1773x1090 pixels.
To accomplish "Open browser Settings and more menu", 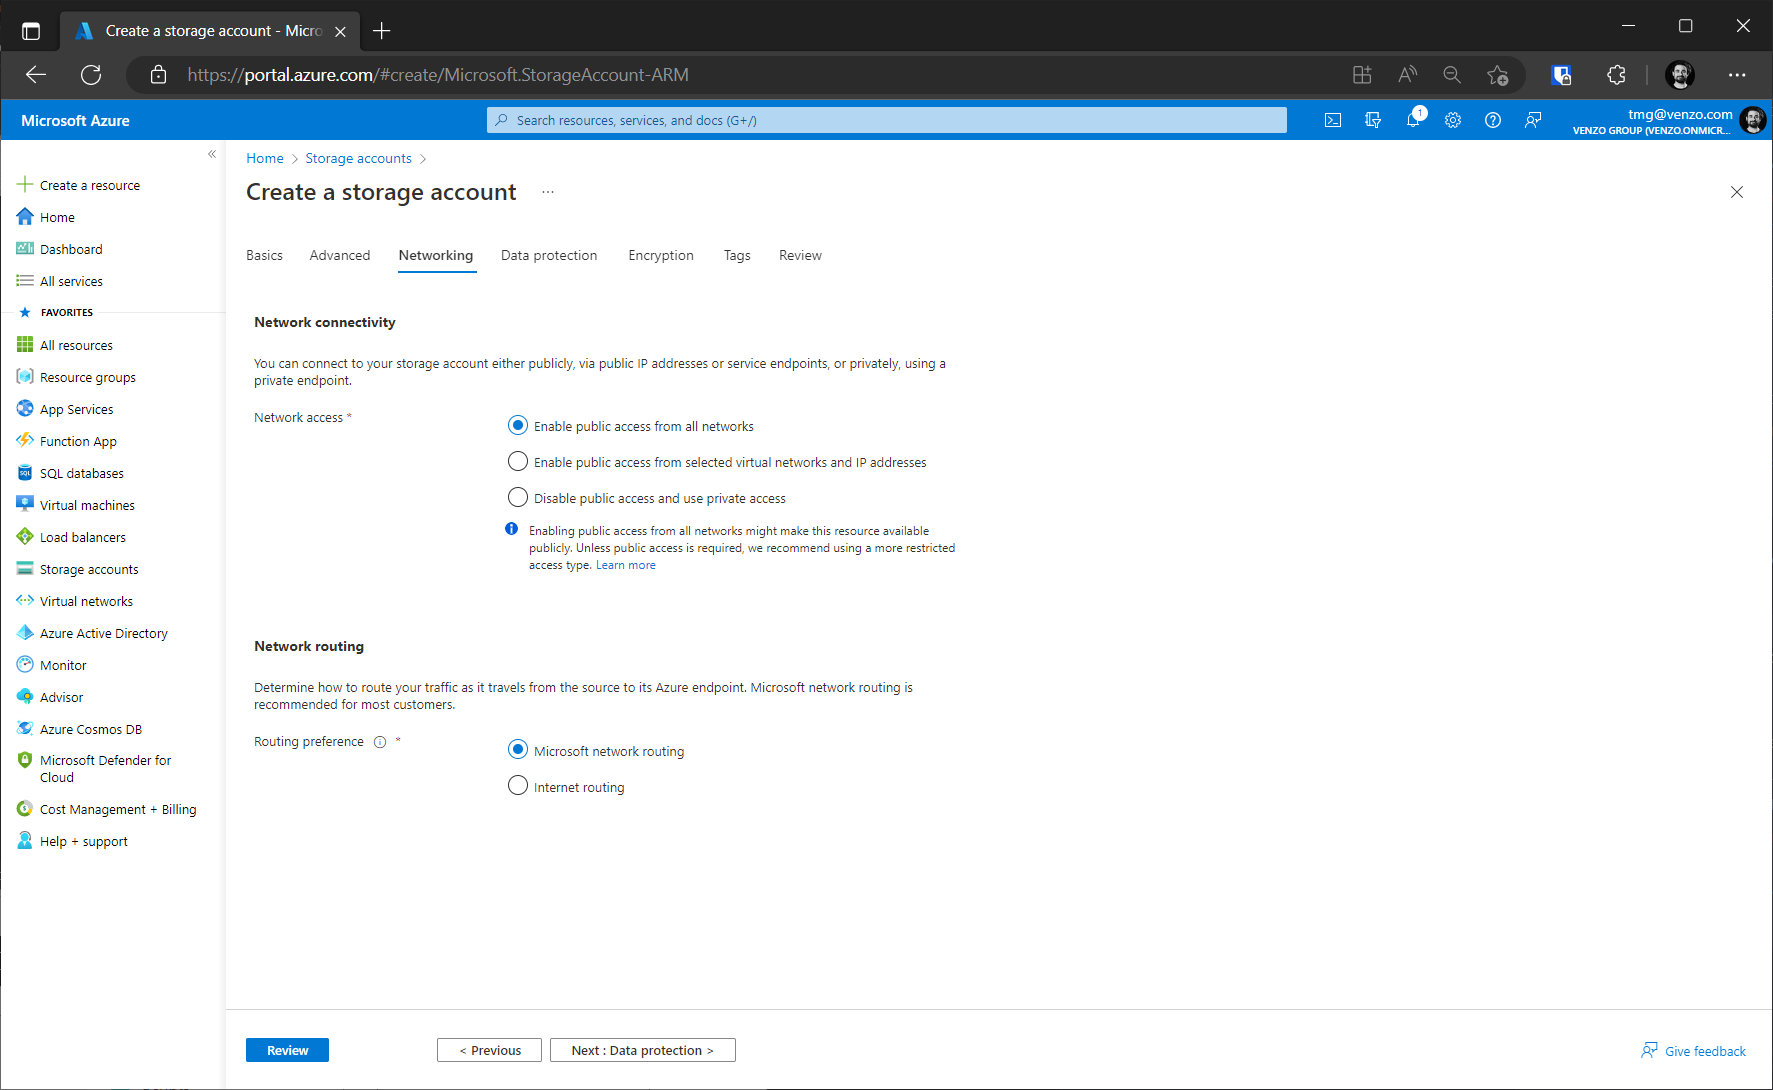I will coord(1737,75).
